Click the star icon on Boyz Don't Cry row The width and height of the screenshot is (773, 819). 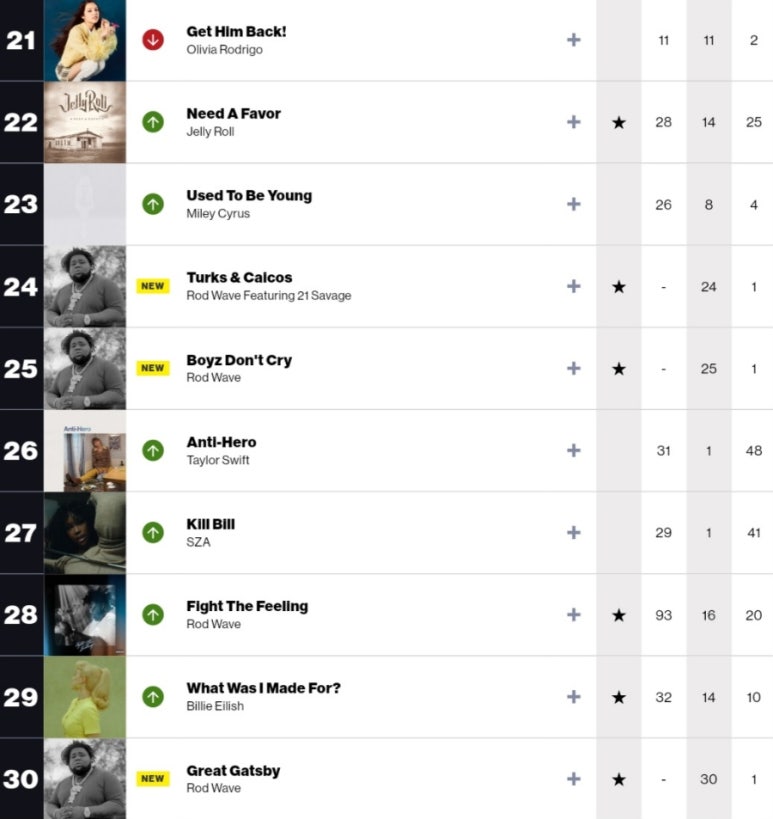(619, 369)
